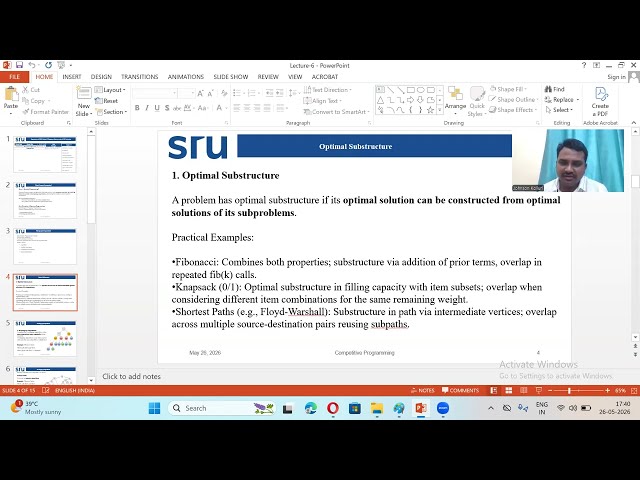Click the Create a PDF icon

tap(600, 102)
